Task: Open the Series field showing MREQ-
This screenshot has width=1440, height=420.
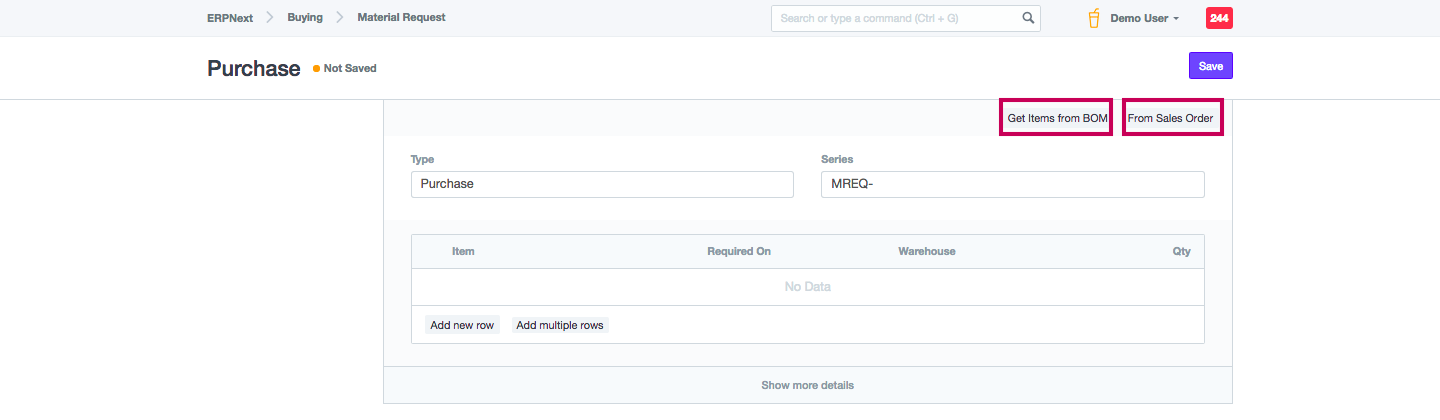Action: click(x=1012, y=184)
